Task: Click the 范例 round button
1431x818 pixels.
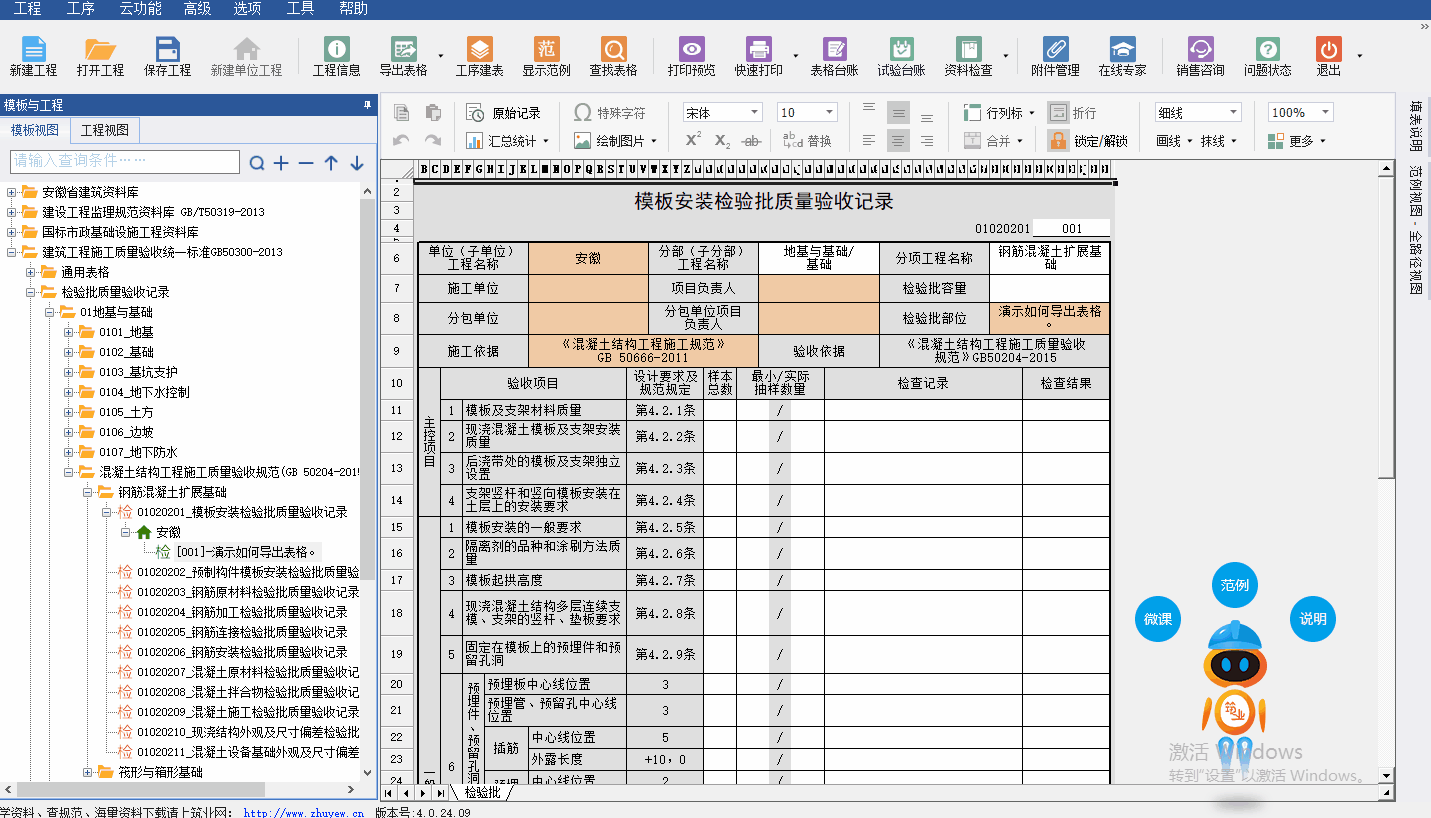Action: 1235,586
